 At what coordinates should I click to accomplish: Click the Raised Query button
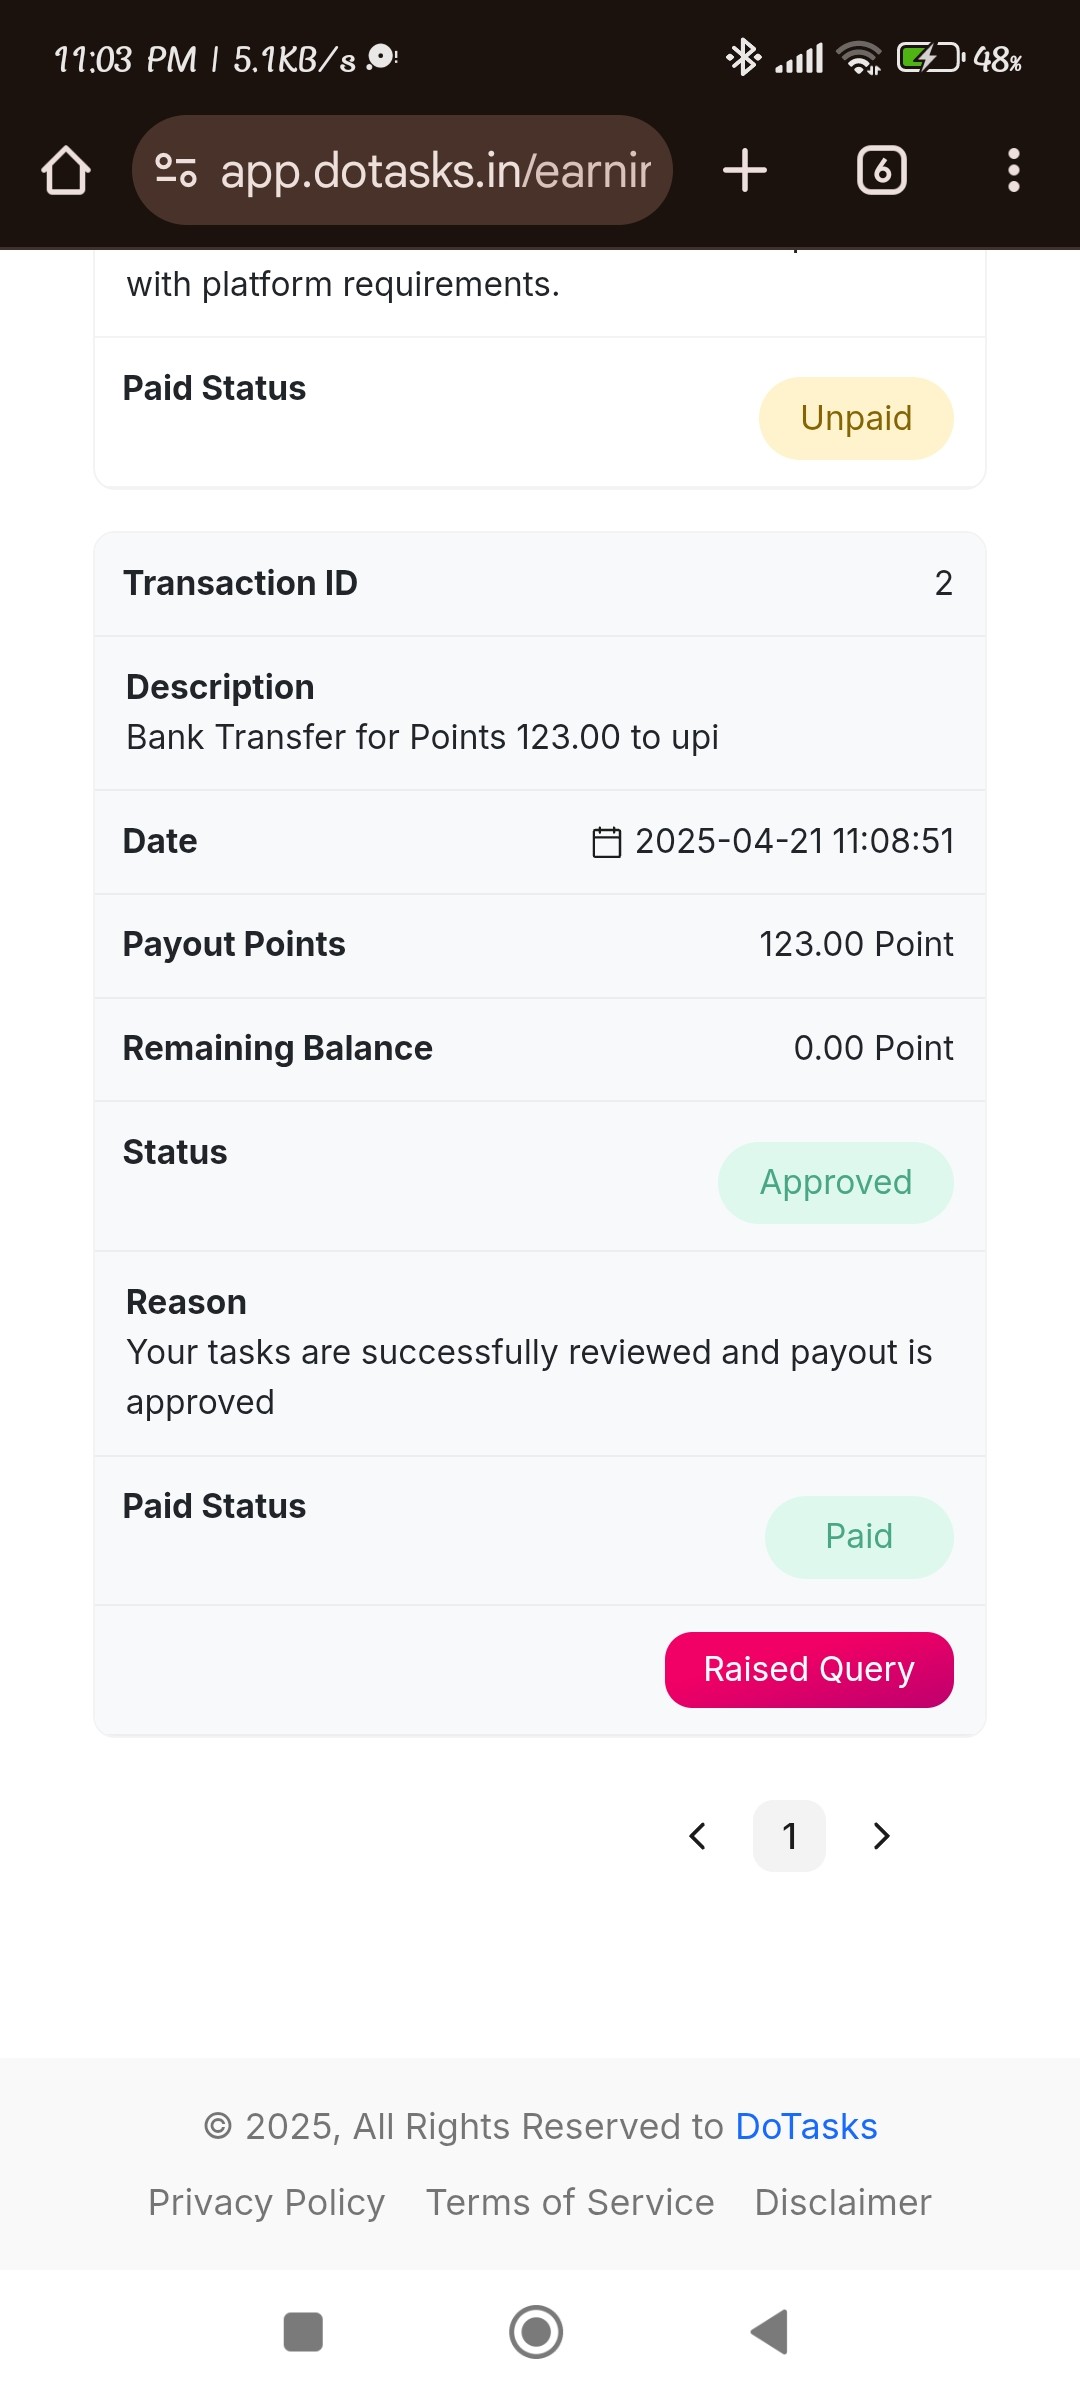(x=809, y=1670)
